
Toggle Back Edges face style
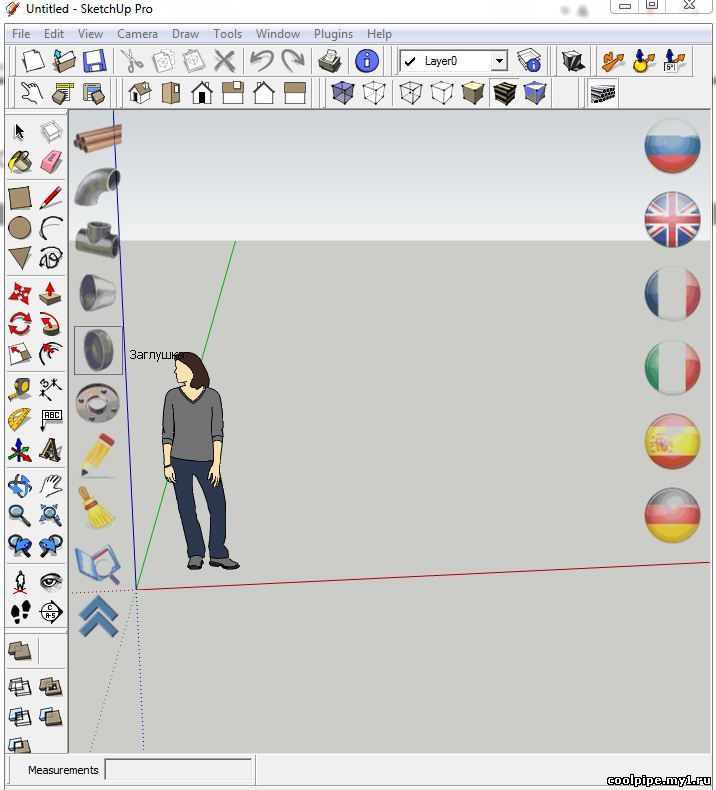[x=374, y=93]
